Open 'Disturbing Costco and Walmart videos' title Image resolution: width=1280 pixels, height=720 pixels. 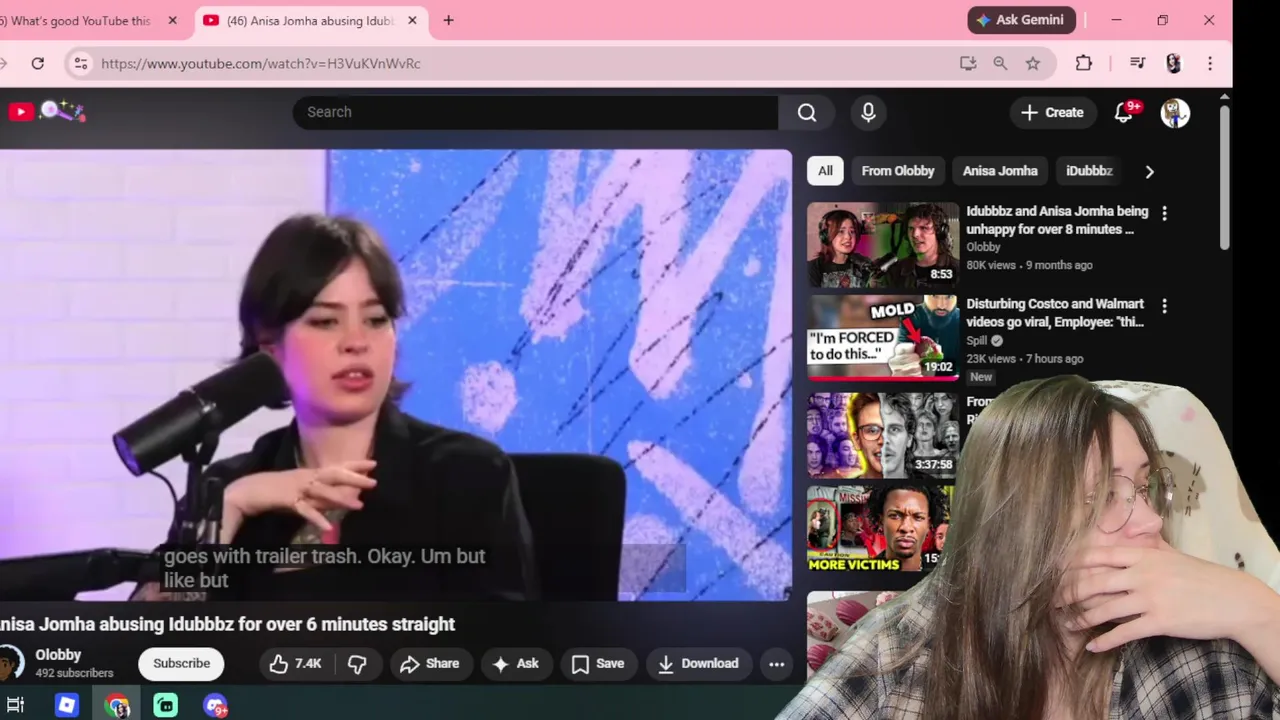point(1055,313)
